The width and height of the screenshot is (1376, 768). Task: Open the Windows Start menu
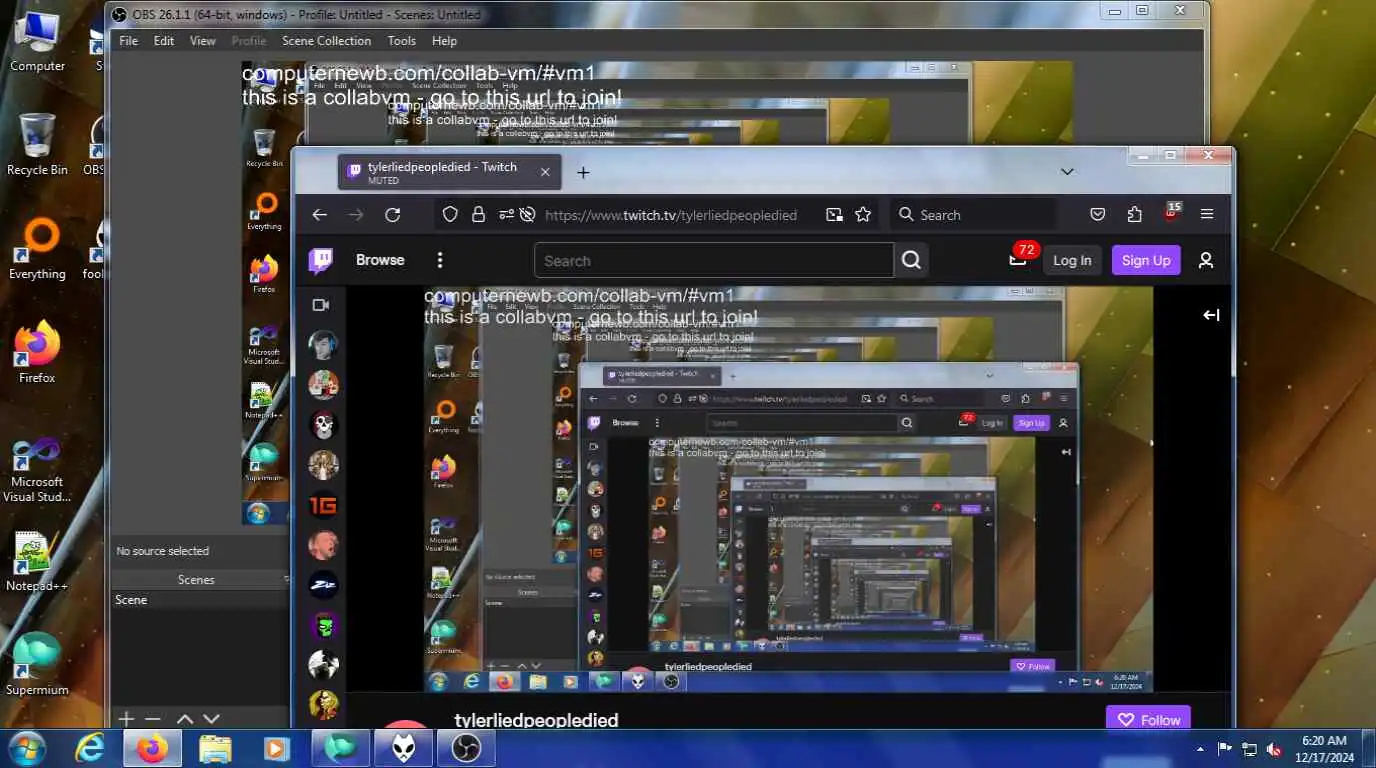pos(25,748)
